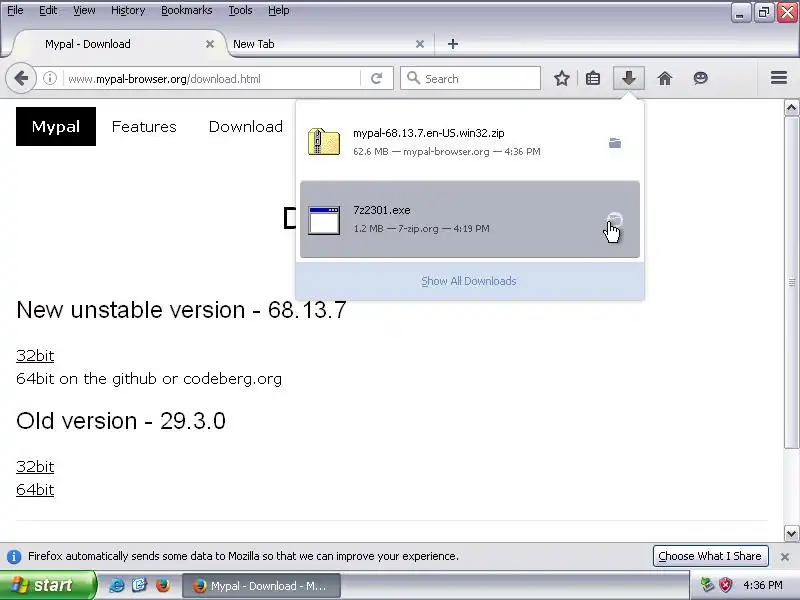Image resolution: width=800 pixels, height=600 pixels.
Task: Download 64bit old version 29.3.0
Action: [35, 489]
